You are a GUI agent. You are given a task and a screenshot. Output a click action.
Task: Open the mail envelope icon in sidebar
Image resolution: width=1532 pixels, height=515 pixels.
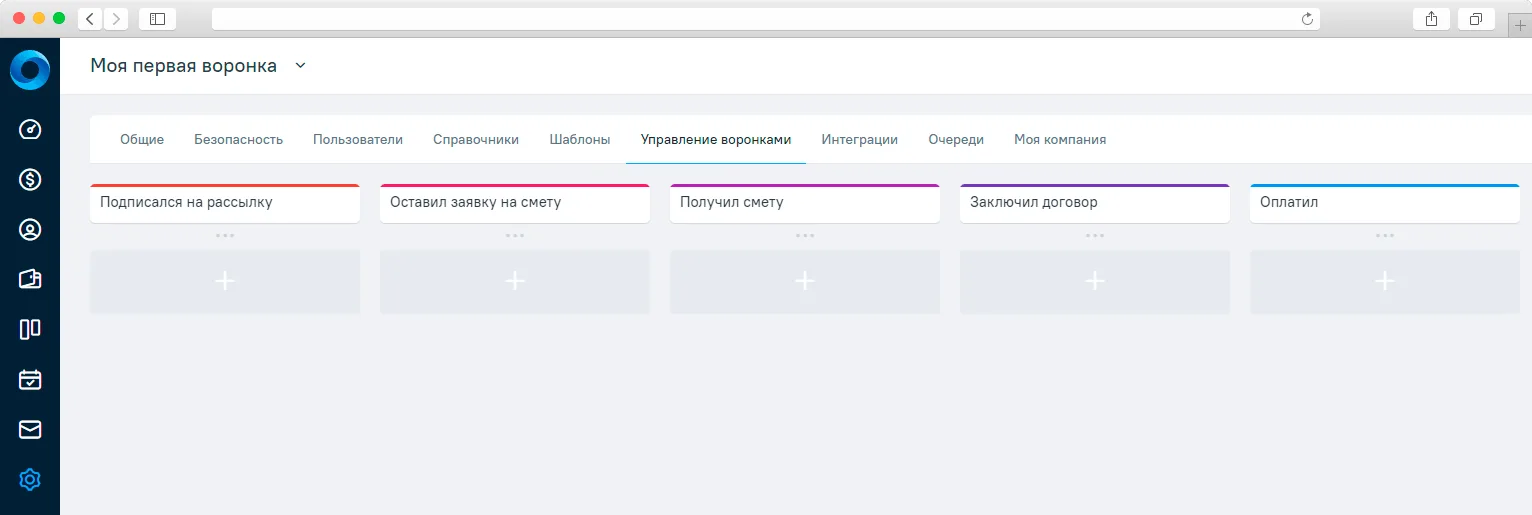pos(30,430)
